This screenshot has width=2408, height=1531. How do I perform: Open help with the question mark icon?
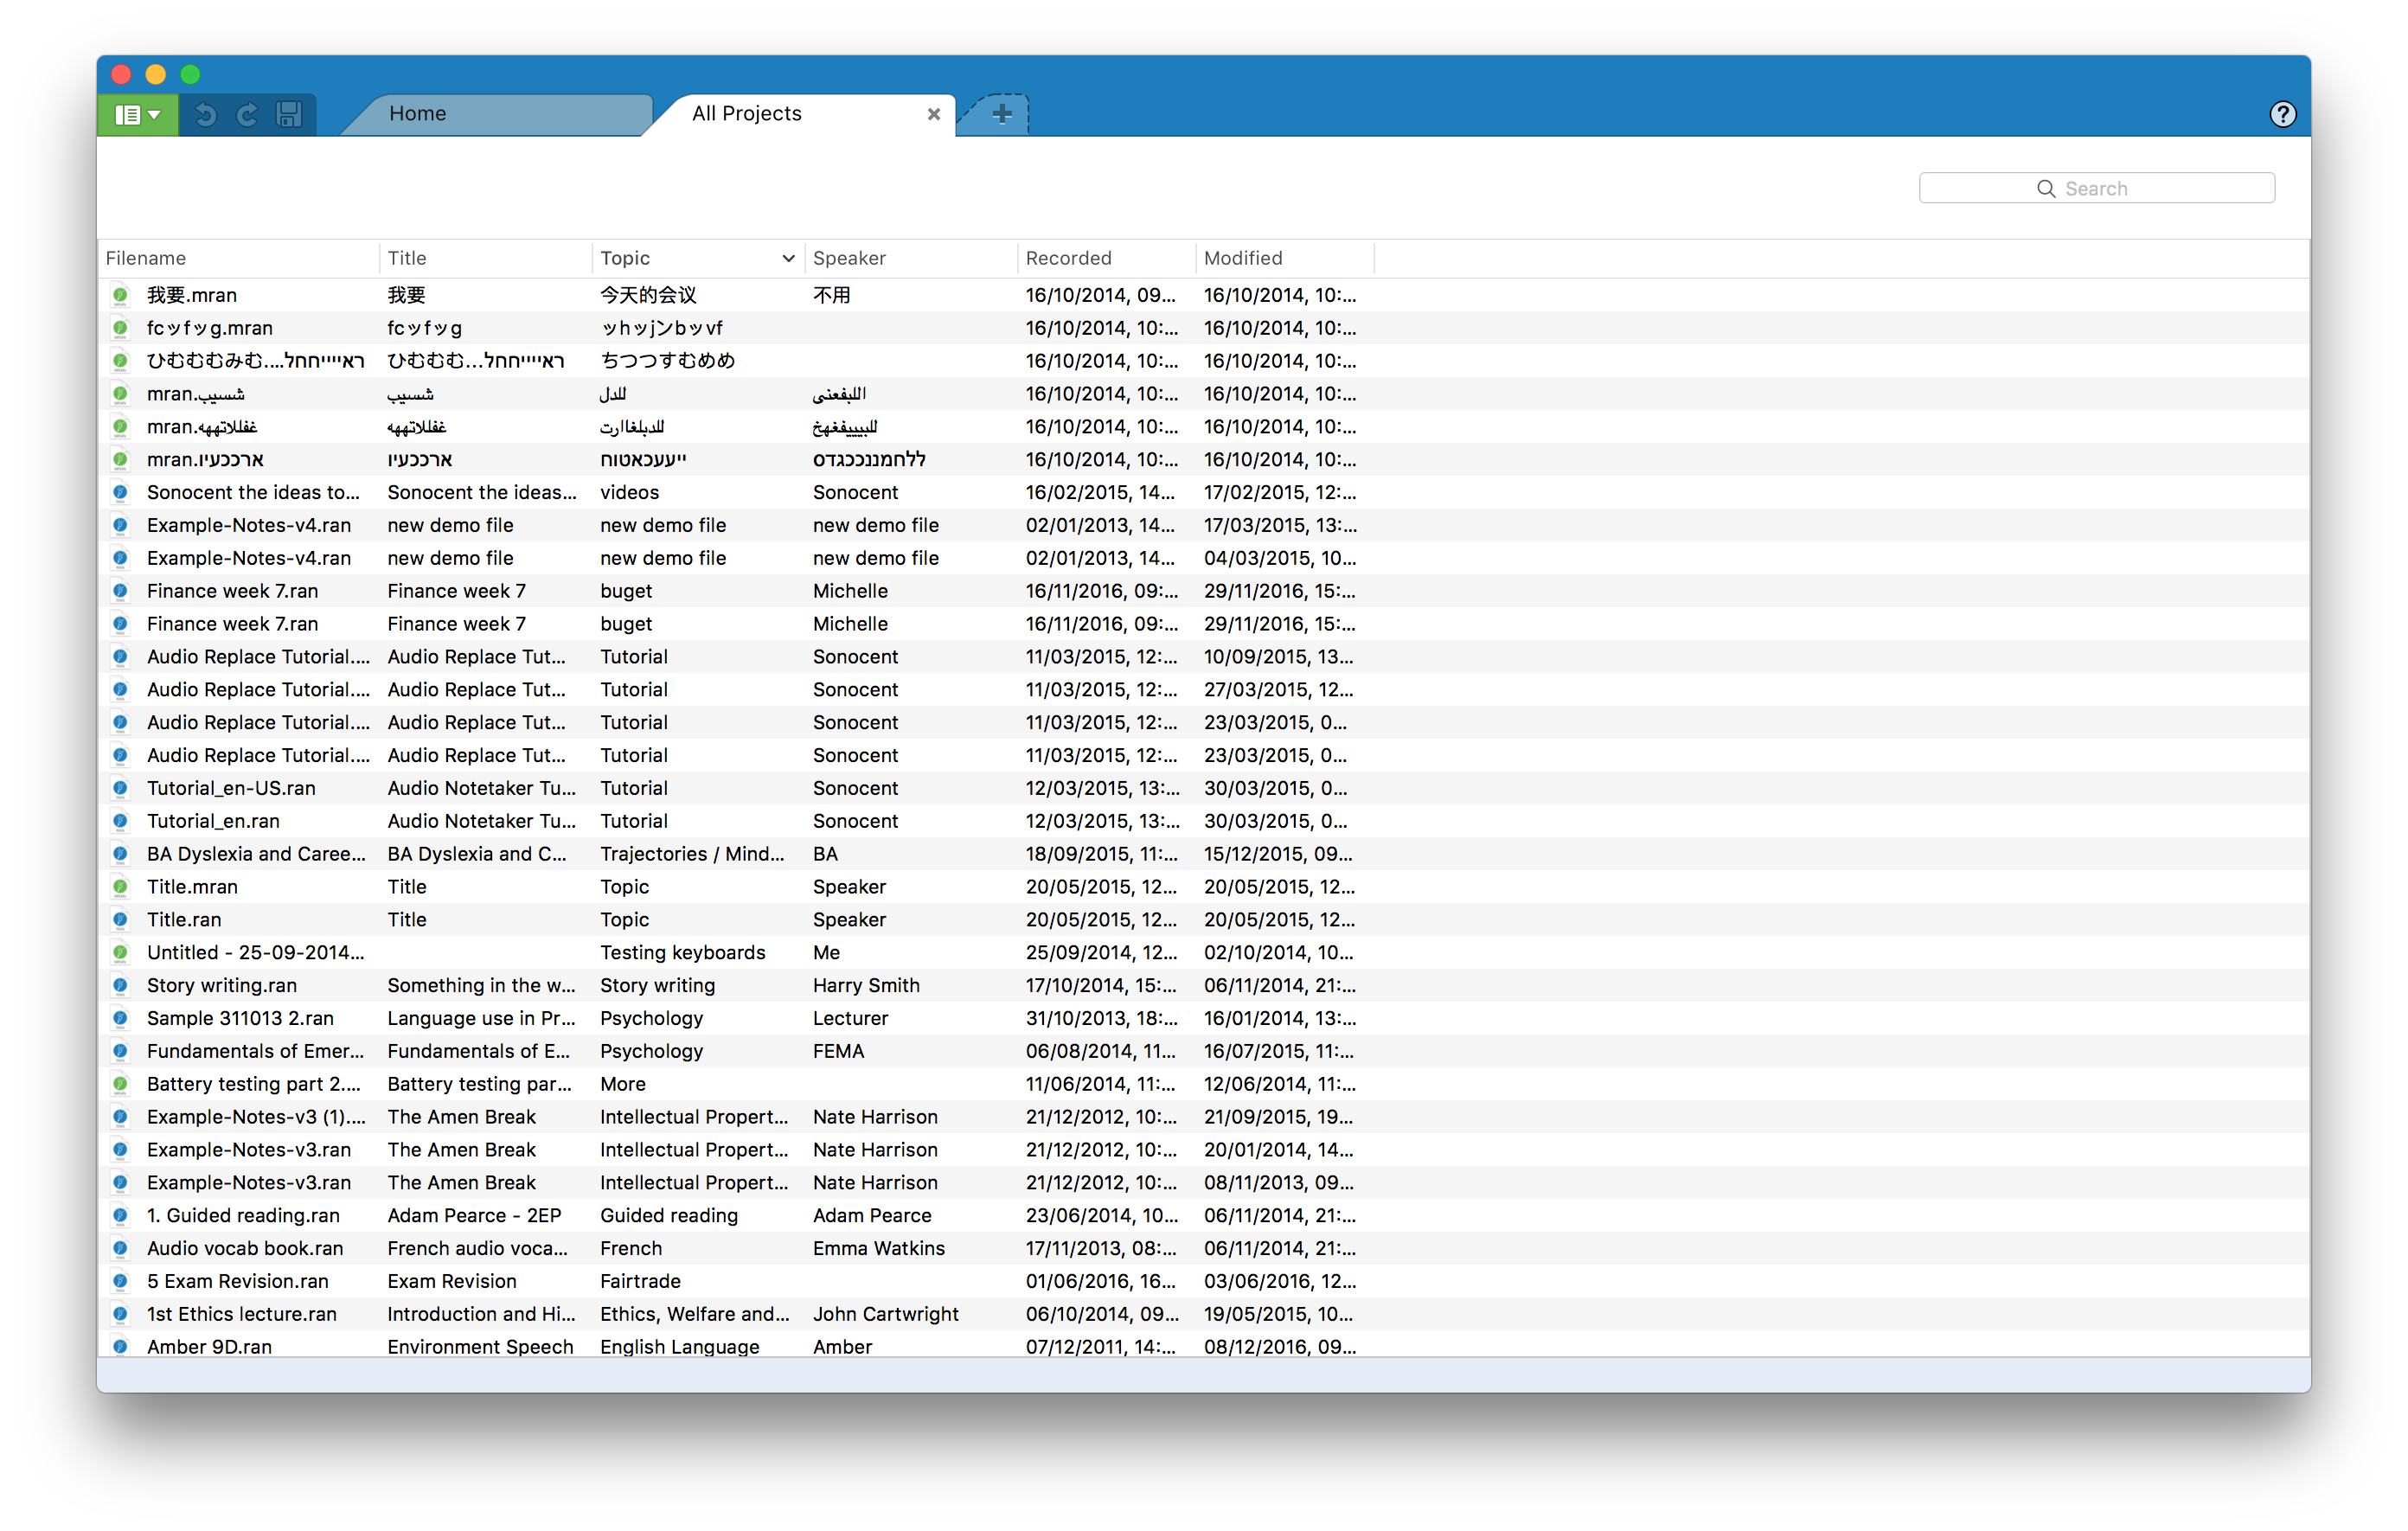pos(2282,115)
